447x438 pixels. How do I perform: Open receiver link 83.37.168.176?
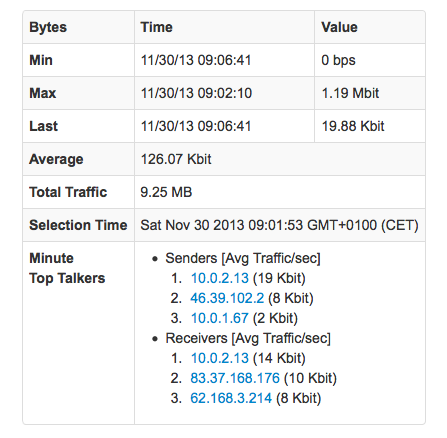tap(235, 378)
